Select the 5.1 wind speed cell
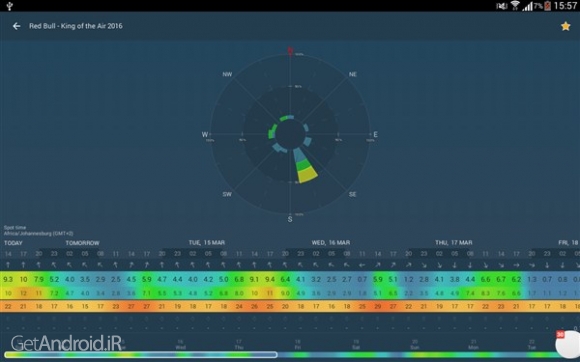 tap(393, 279)
